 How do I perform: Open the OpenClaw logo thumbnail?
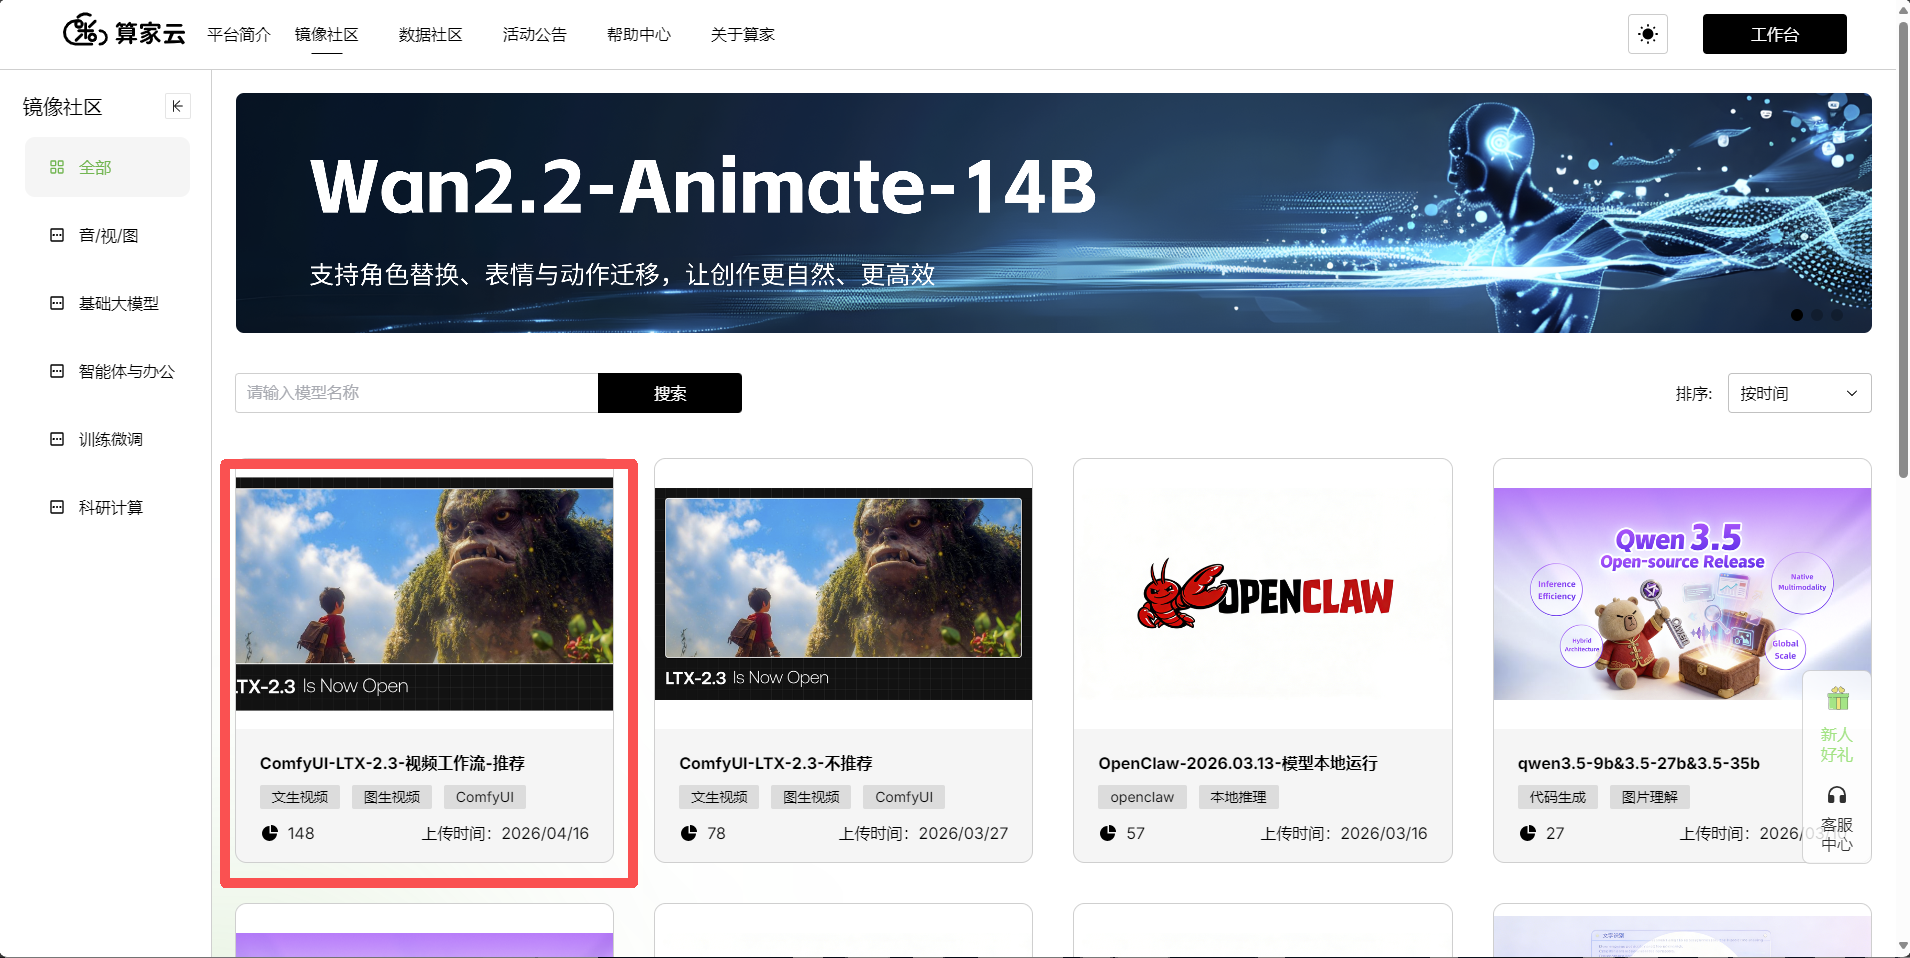[x=1263, y=594]
